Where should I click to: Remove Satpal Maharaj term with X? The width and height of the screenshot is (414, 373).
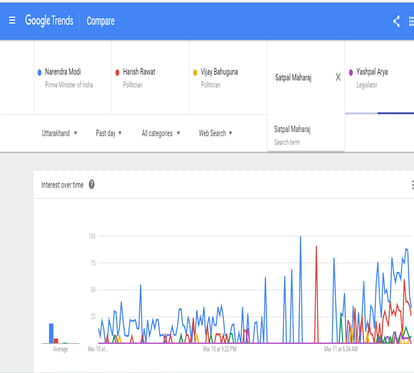coord(338,77)
